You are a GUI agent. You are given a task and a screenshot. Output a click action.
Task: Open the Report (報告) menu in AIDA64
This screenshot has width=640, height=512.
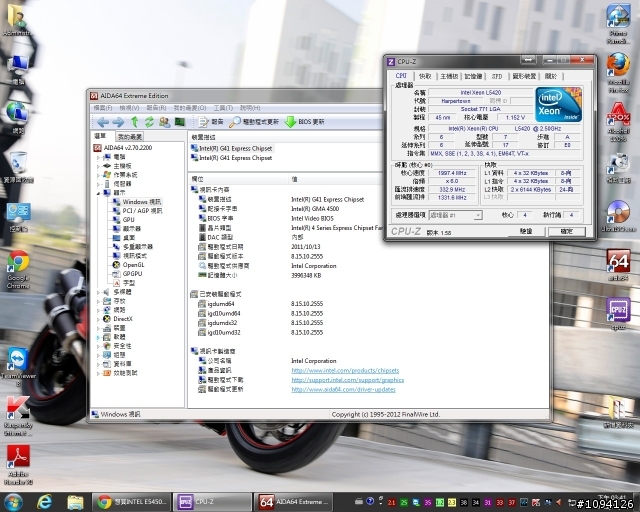156,108
